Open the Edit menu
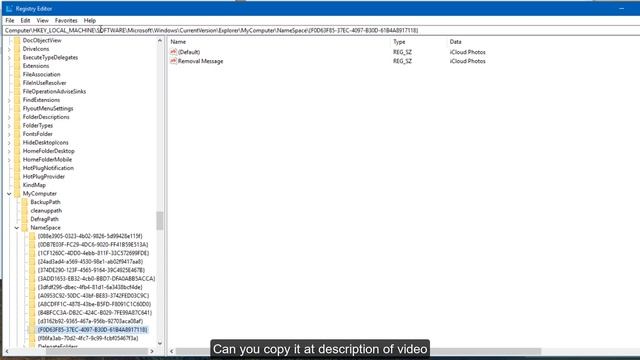The height and width of the screenshot is (360, 640). (25, 20)
